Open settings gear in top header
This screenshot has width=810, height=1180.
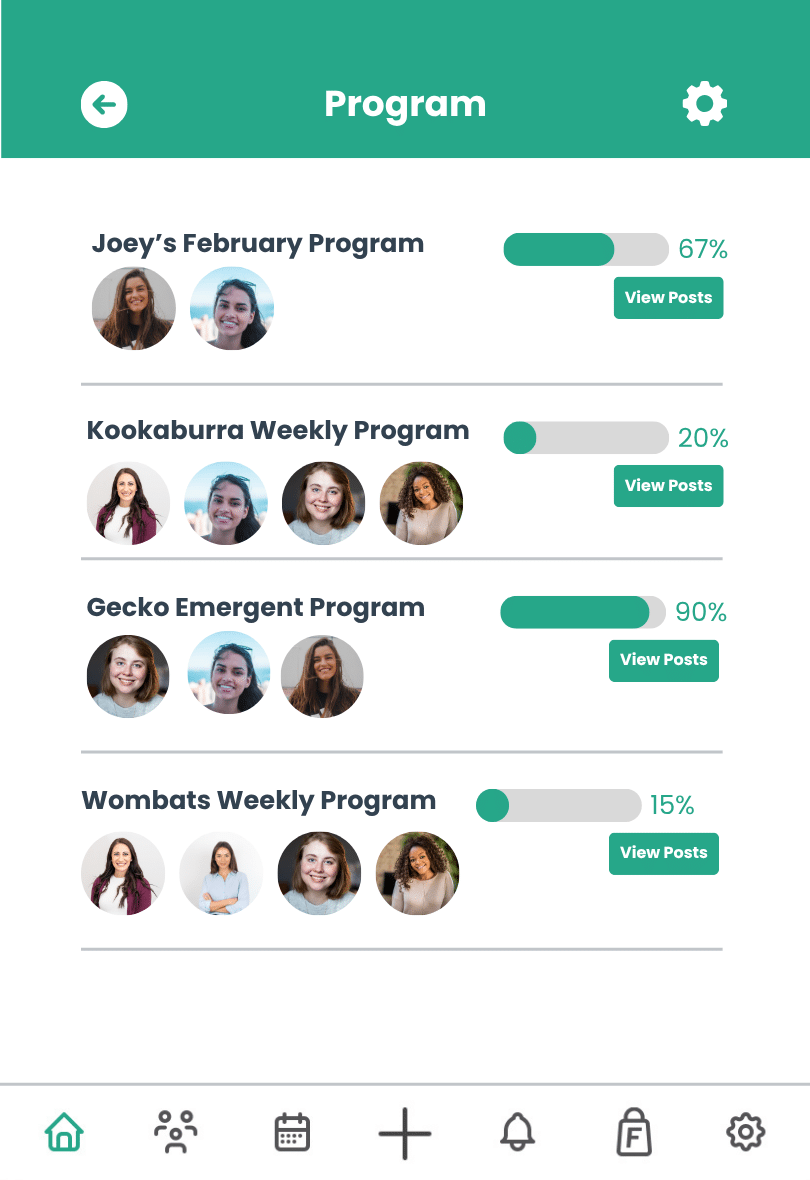(x=705, y=104)
